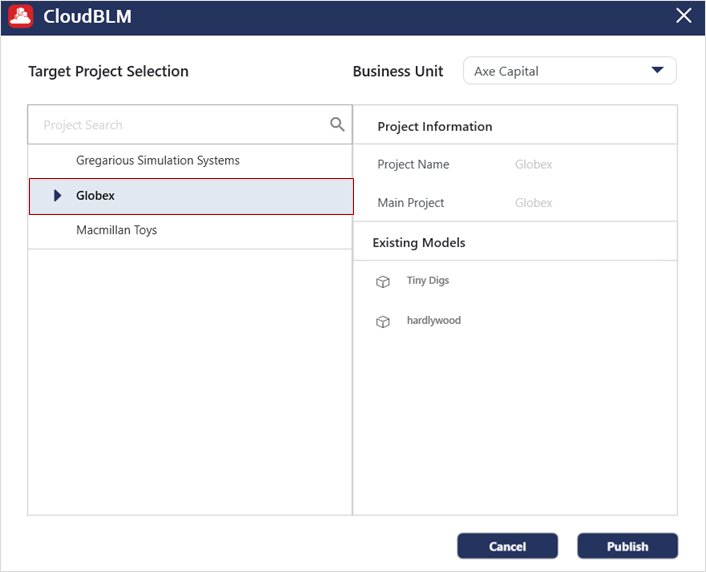Click the Existing Models section header
The image size is (706, 572).
pos(419,243)
